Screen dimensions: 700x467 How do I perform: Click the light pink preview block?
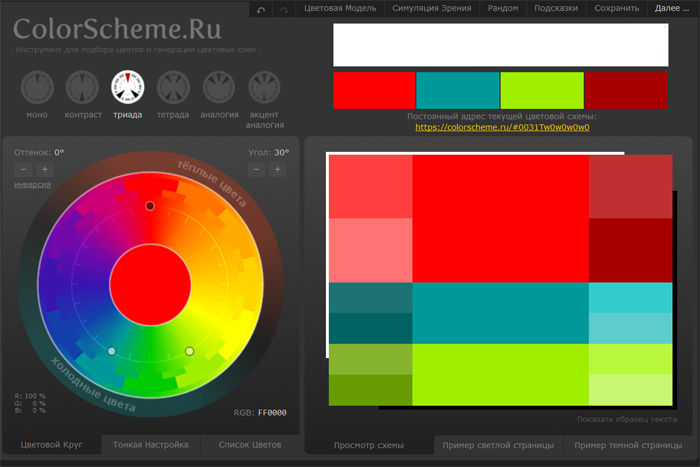(x=371, y=250)
